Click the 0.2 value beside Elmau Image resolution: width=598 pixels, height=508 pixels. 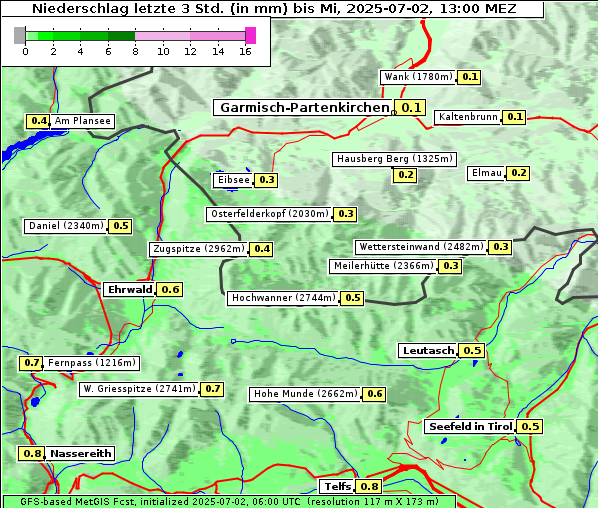pyautogui.click(x=518, y=173)
